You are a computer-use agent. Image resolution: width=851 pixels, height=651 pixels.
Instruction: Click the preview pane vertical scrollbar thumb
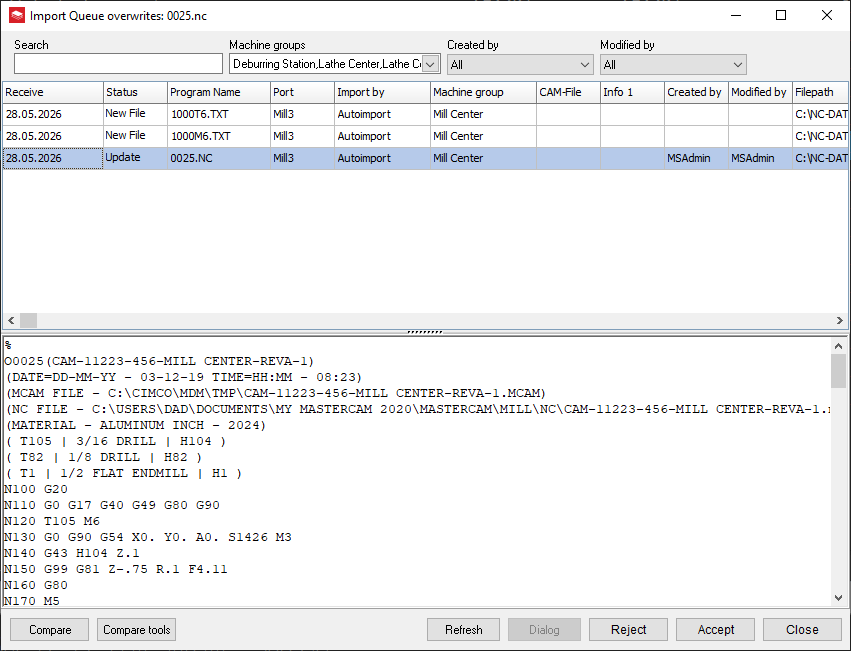[839, 371]
